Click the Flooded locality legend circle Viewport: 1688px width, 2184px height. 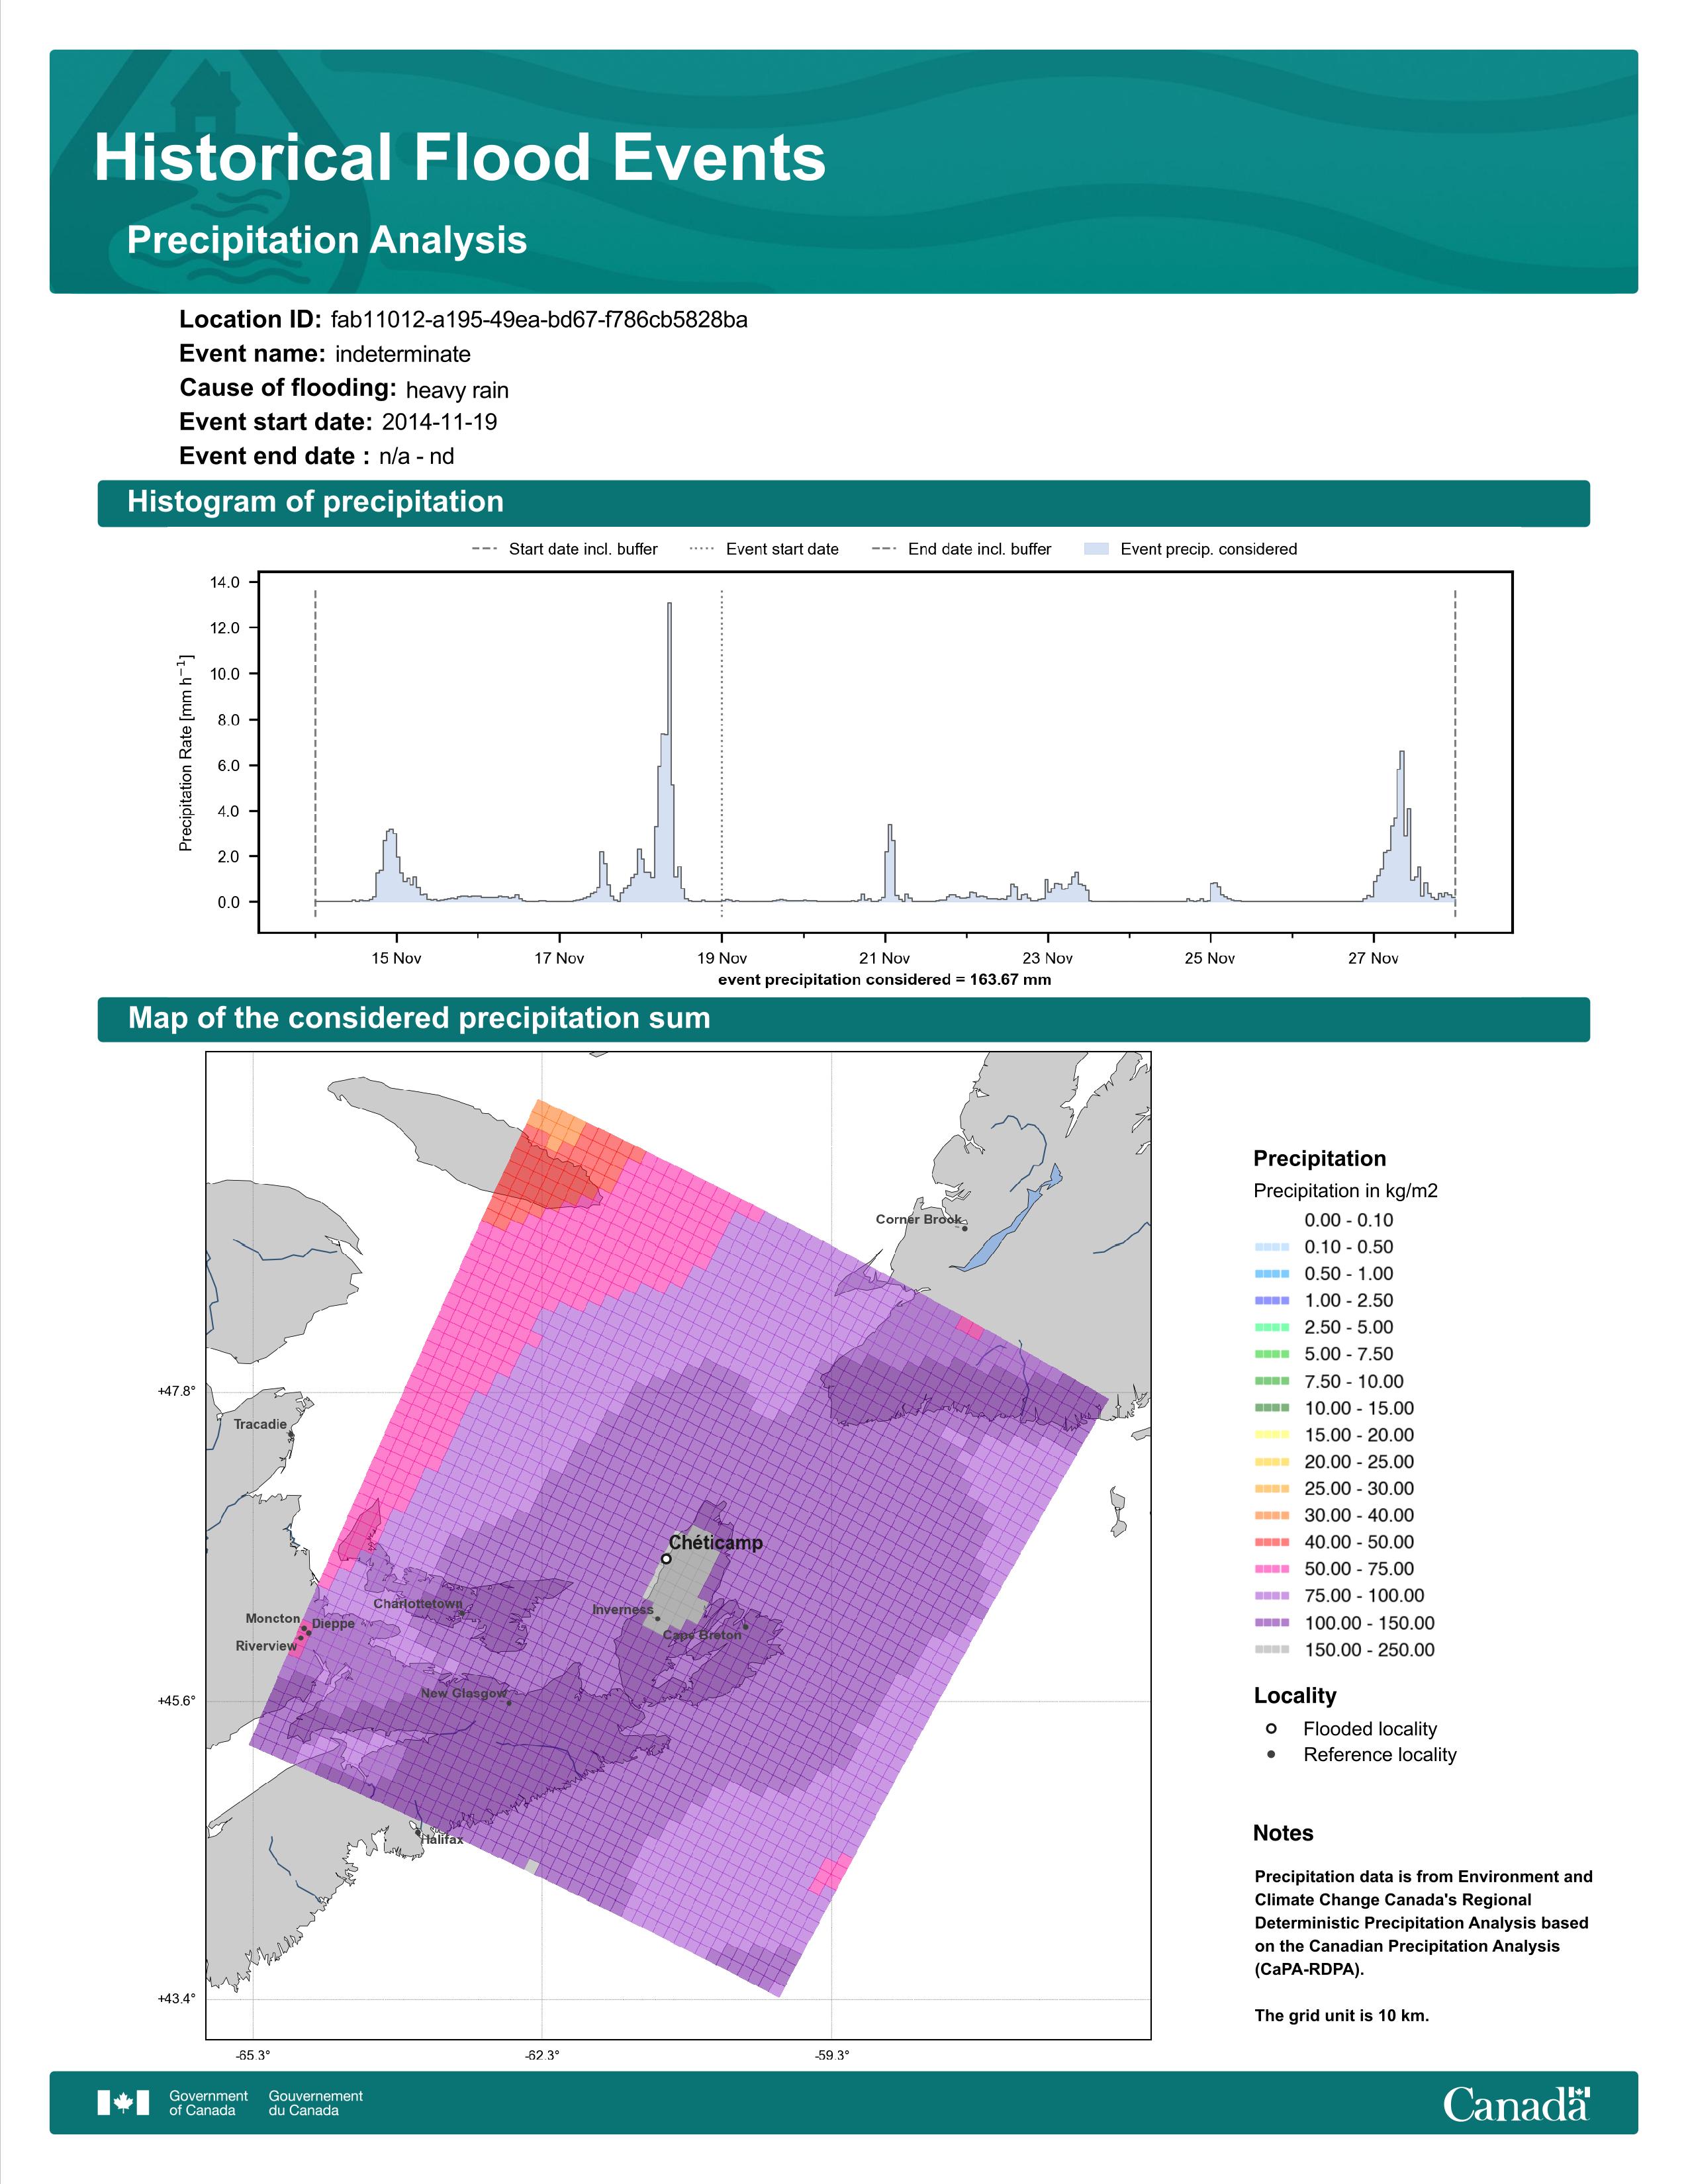(1271, 1729)
